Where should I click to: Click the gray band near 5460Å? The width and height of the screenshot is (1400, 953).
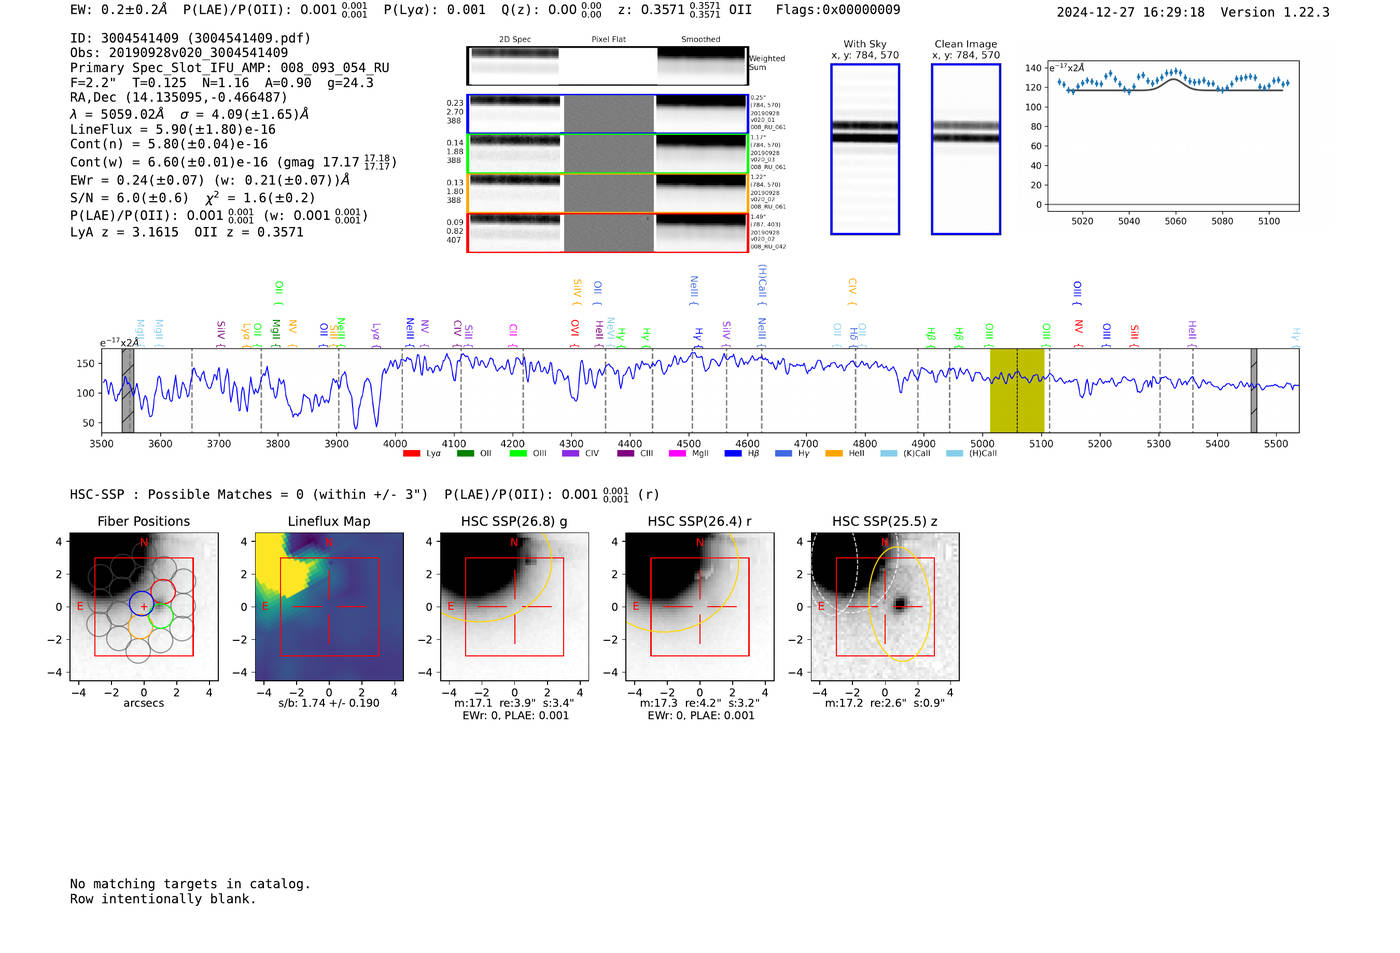click(1254, 390)
